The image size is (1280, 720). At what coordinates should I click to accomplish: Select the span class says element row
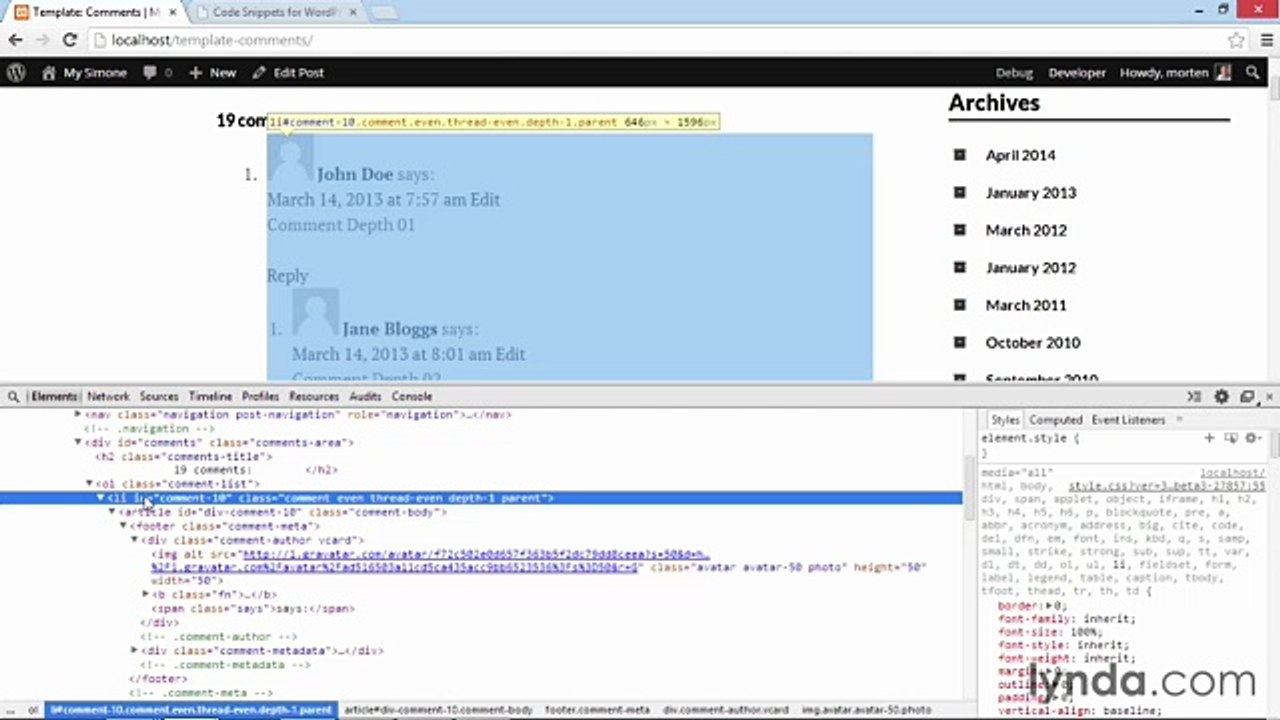click(x=253, y=608)
